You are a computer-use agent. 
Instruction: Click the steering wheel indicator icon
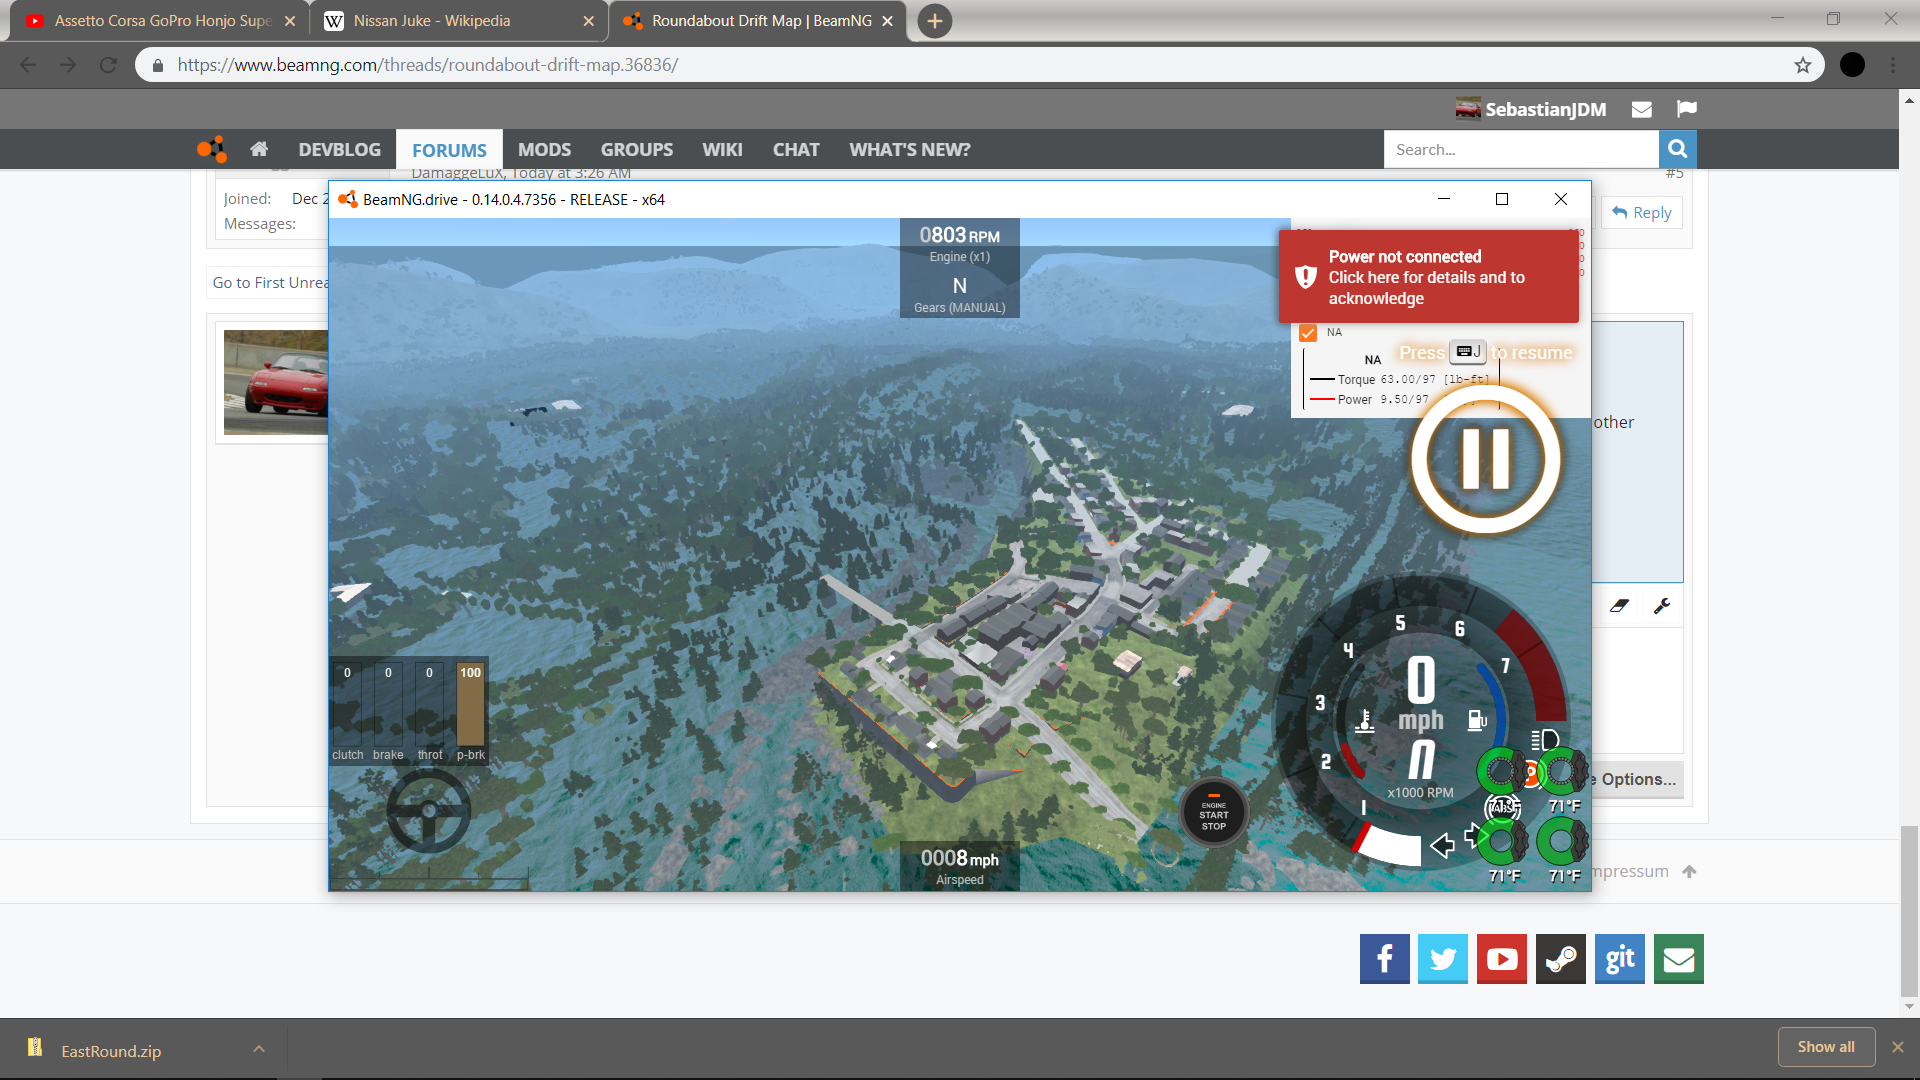428,812
